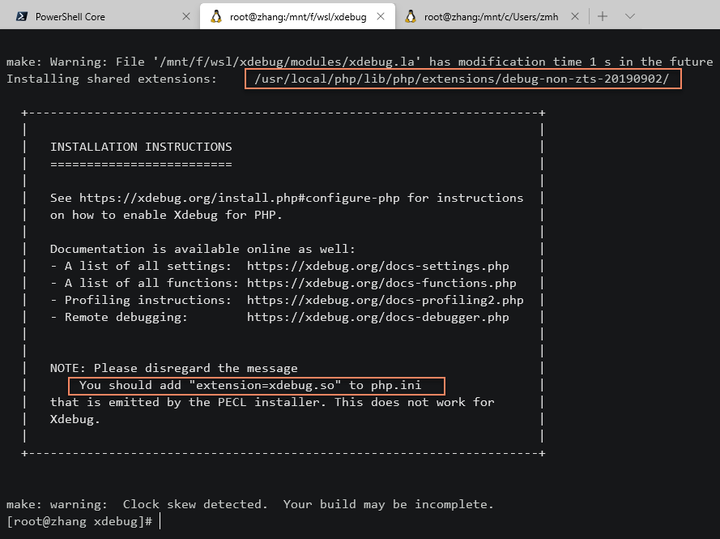The image size is (720, 539).
Task: Click the penguin icon on Users/zmh tab
Action: click(411, 17)
